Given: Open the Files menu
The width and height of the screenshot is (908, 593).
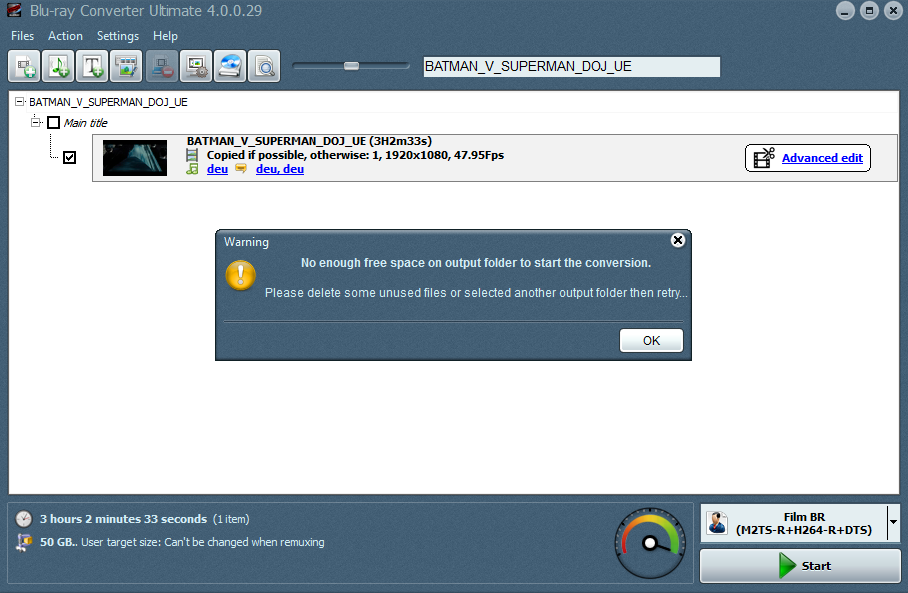Looking at the screenshot, I should pyautogui.click(x=23, y=36).
